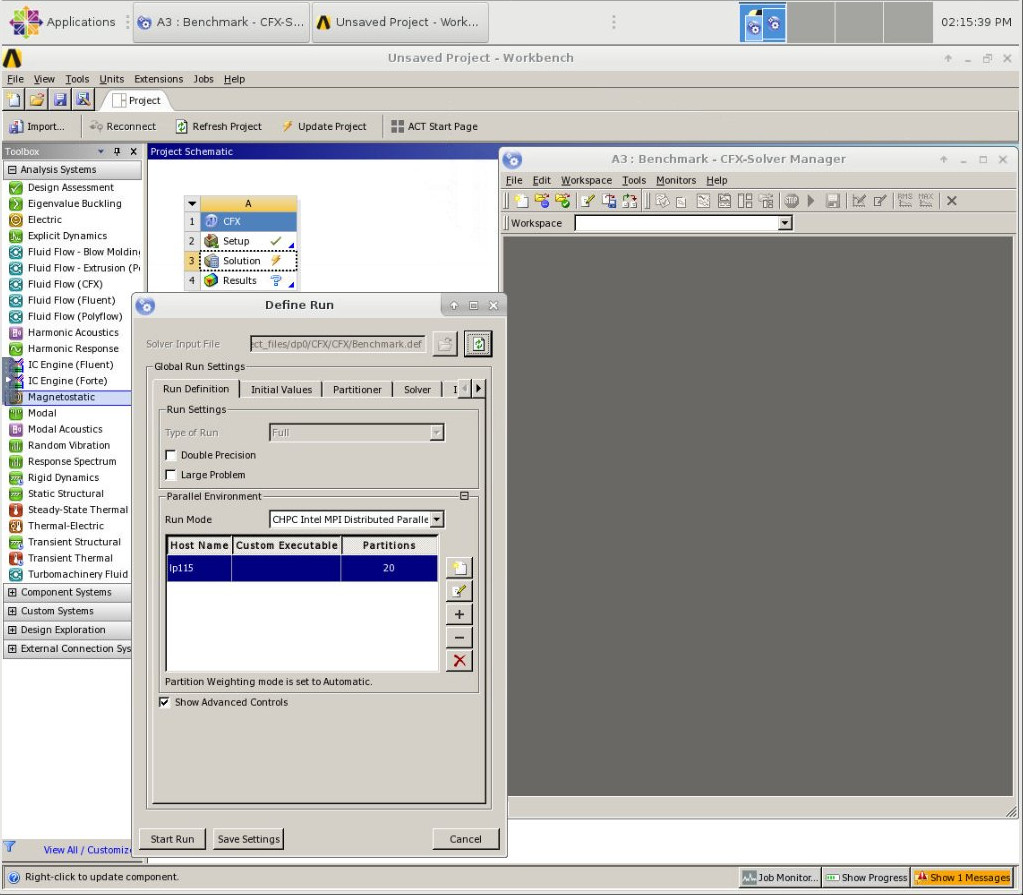Image resolution: width=1023 pixels, height=895 pixels.
Task: Click the Stop Current Run icon
Action: [x=791, y=201]
